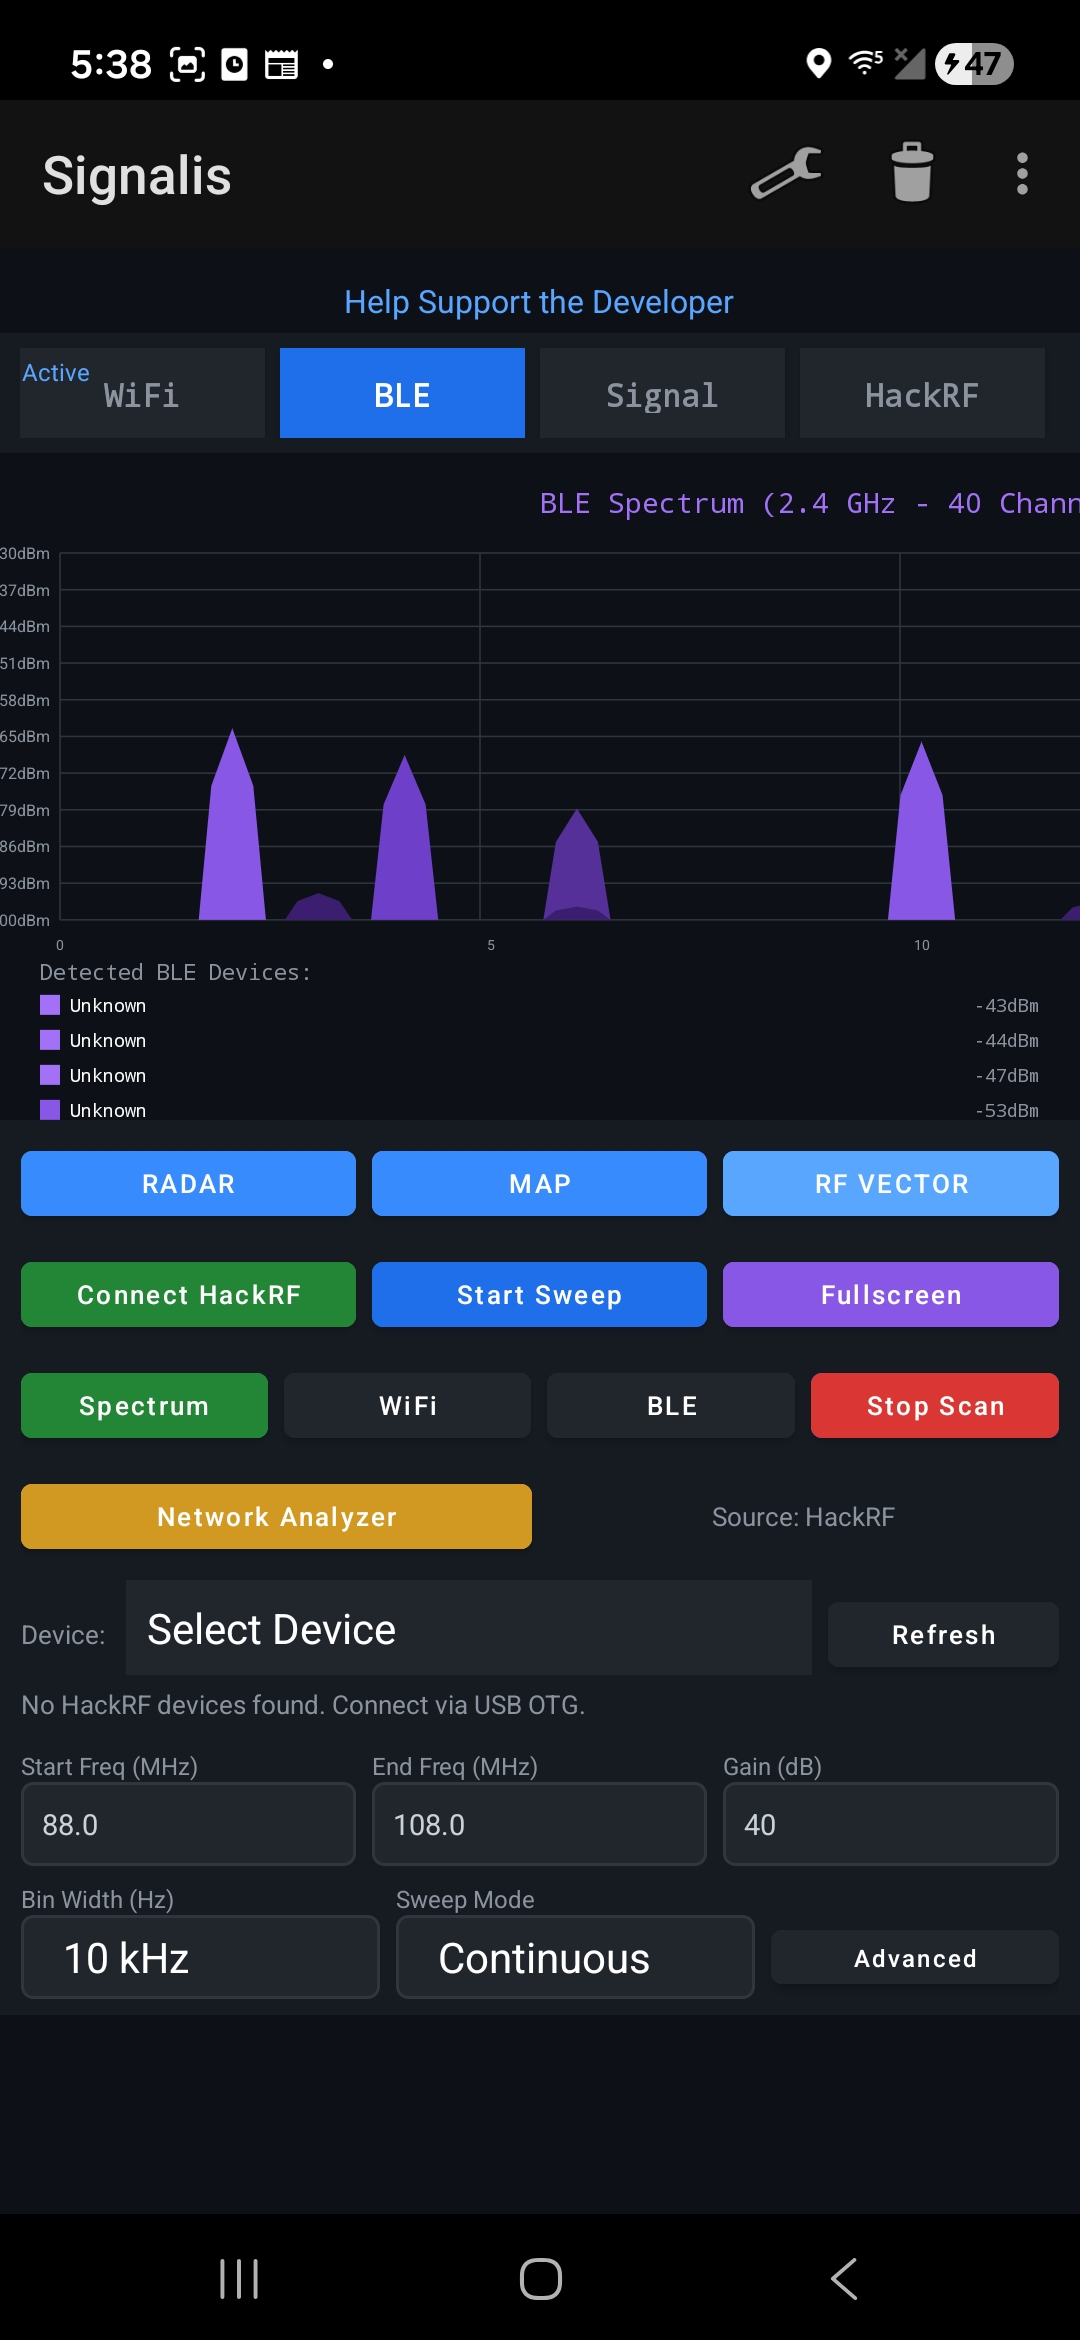This screenshot has width=1080, height=2340.
Task: Switch to the Signal tab
Action: click(x=662, y=393)
